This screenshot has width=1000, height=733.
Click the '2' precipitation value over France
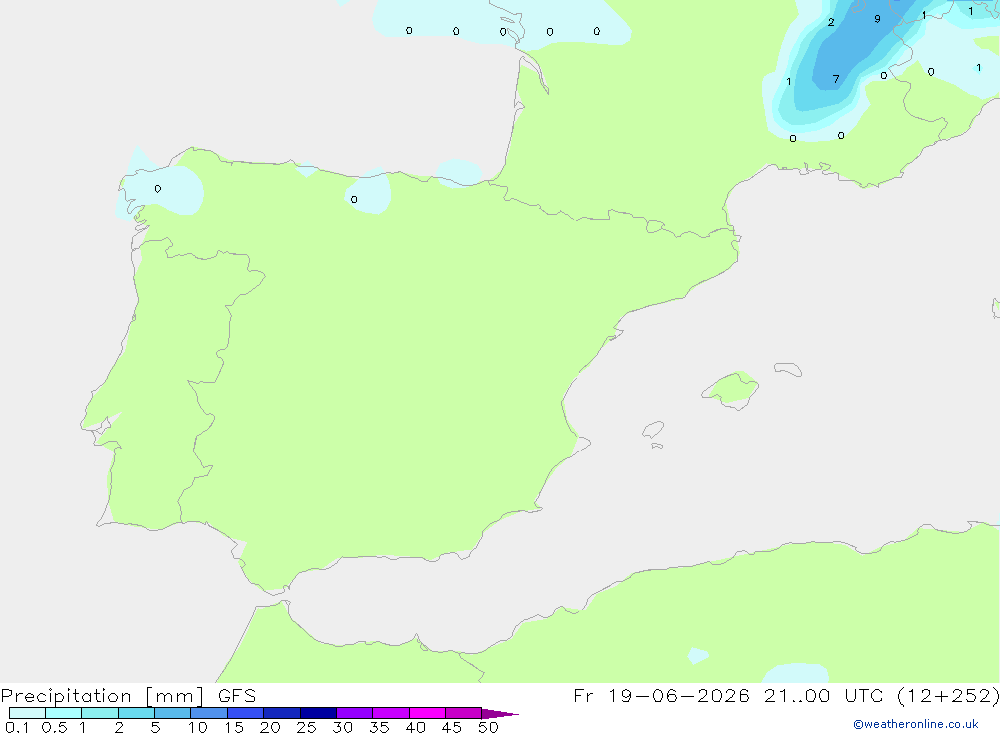coord(831,22)
